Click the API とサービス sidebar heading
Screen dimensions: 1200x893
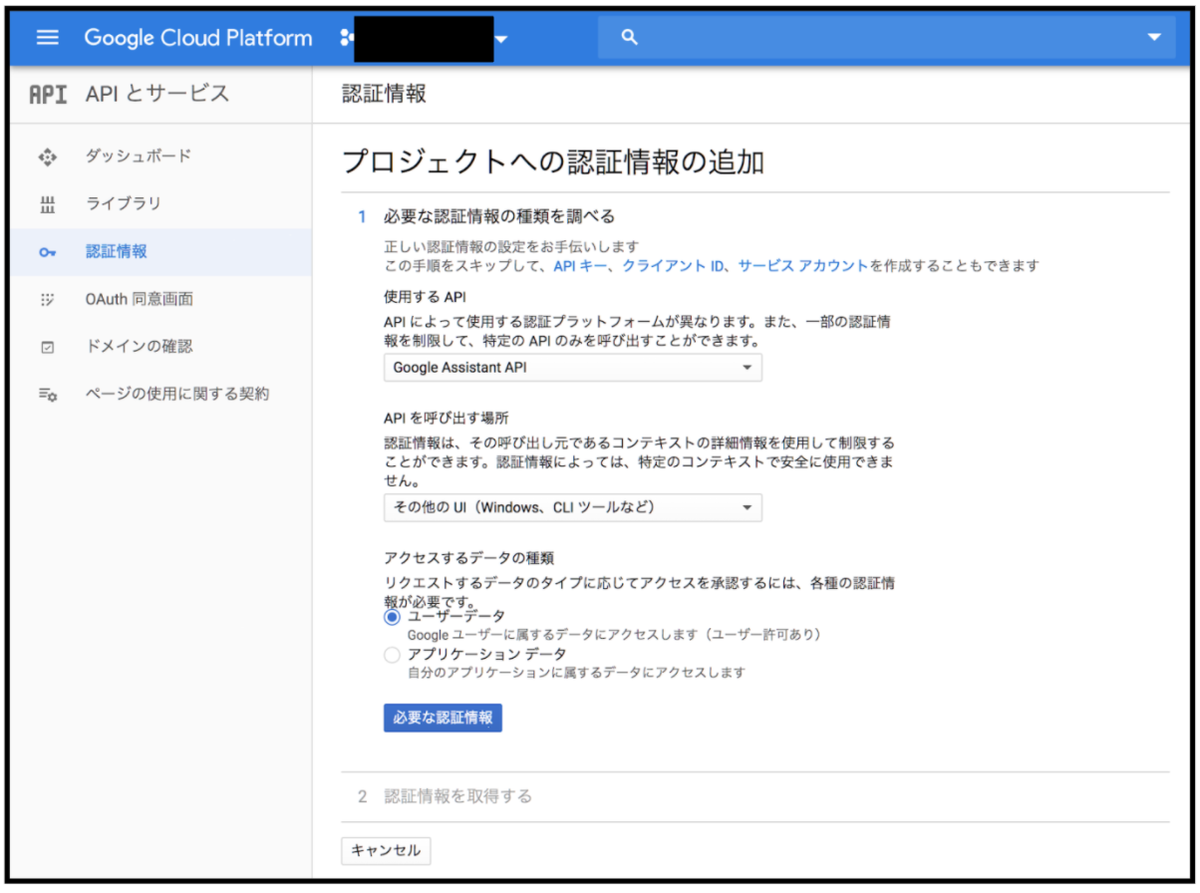click(x=158, y=95)
